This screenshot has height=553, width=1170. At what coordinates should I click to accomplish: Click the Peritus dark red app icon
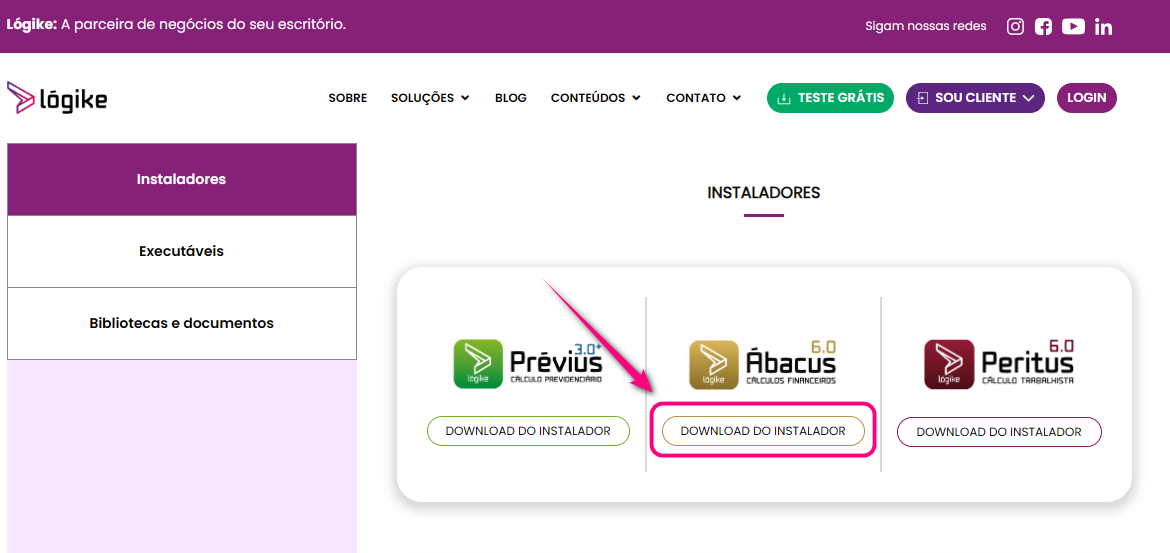pos(949,364)
